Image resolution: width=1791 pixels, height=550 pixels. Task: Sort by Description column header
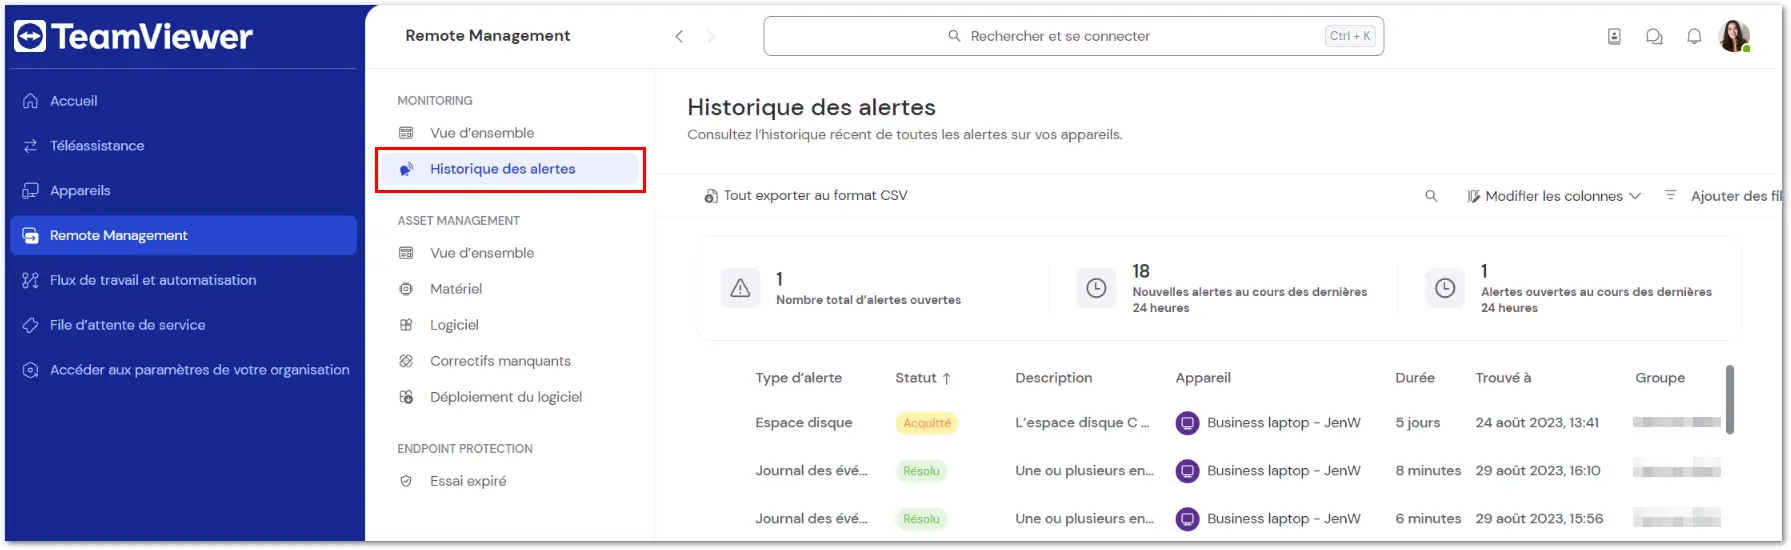[1053, 378]
